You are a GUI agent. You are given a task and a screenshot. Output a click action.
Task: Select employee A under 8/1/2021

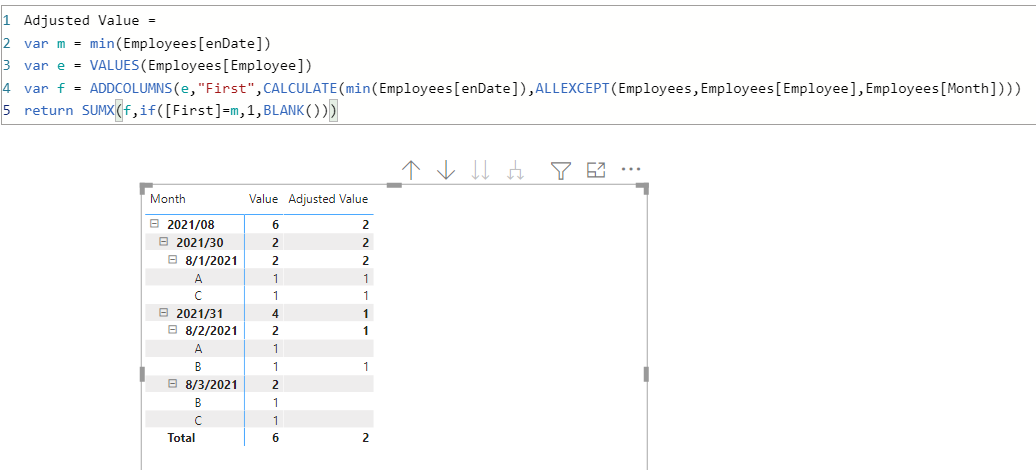[x=198, y=278]
